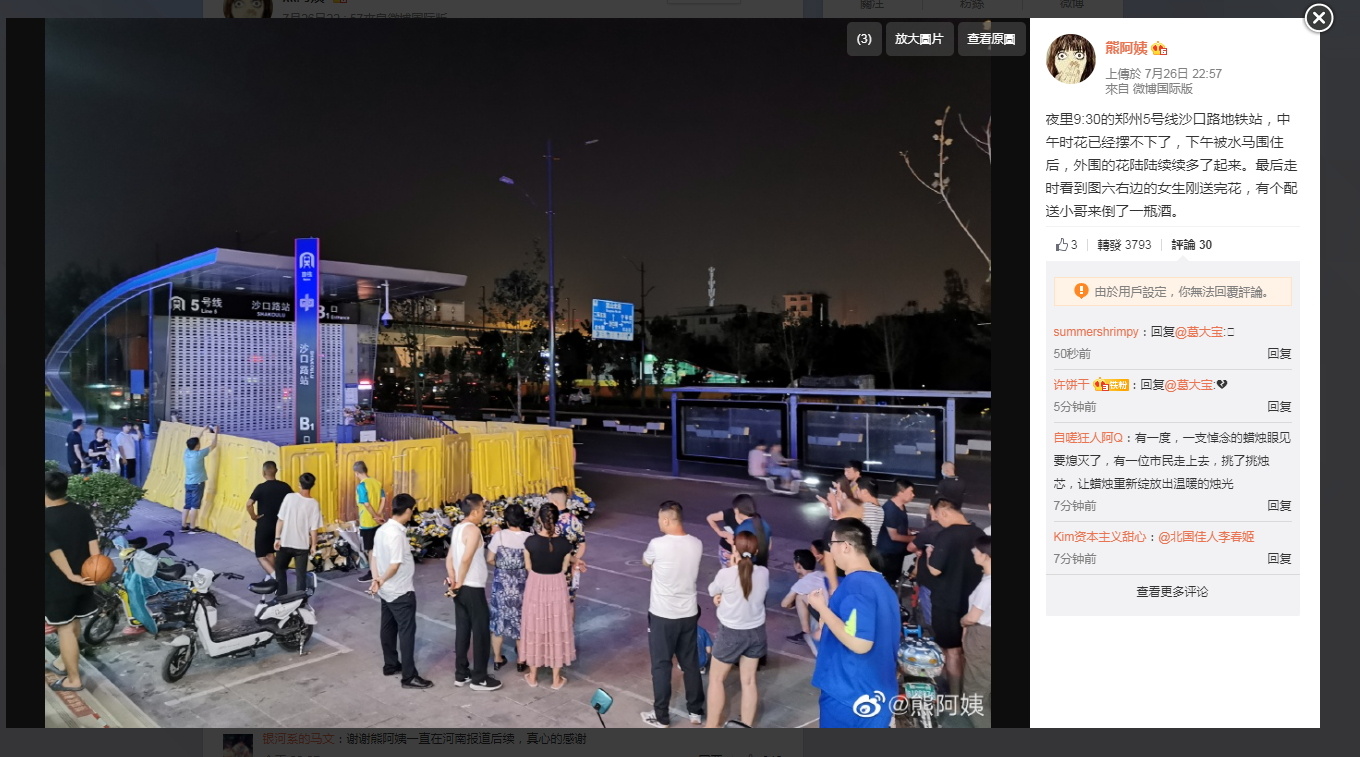Click the orange warning icon in comment notice
Image resolution: width=1360 pixels, height=757 pixels.
(1081, 291)
